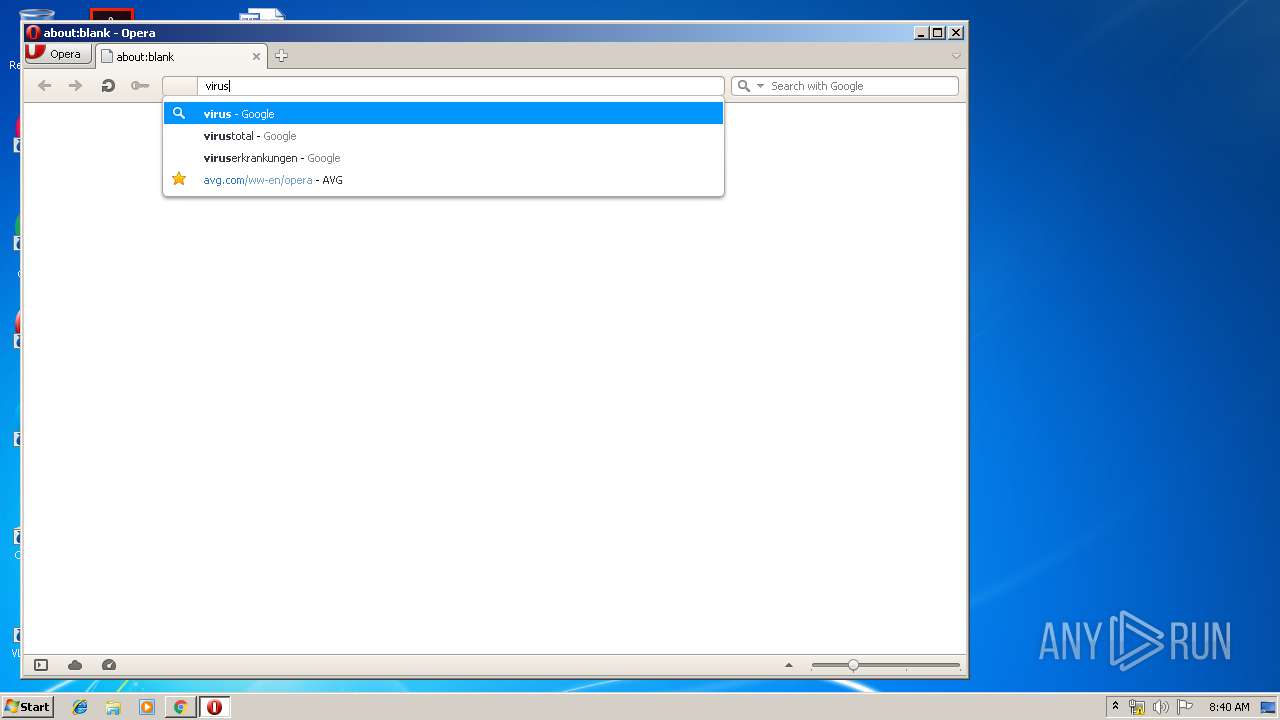Go back using the back arrow
Screen dimensions: 1280x720
(x=44, y=86)
